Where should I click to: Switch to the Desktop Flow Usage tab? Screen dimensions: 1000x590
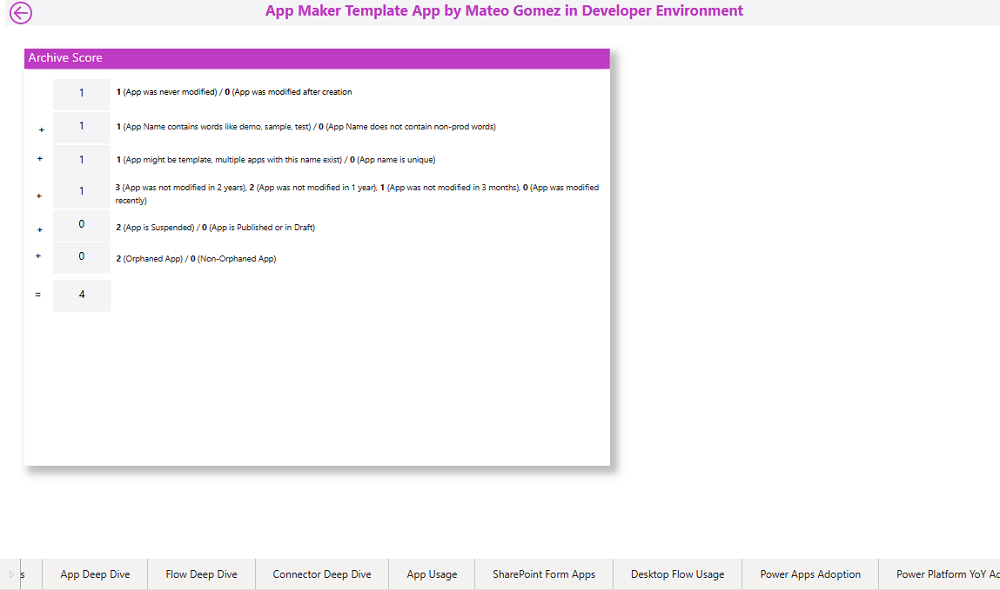click(677, 574)
